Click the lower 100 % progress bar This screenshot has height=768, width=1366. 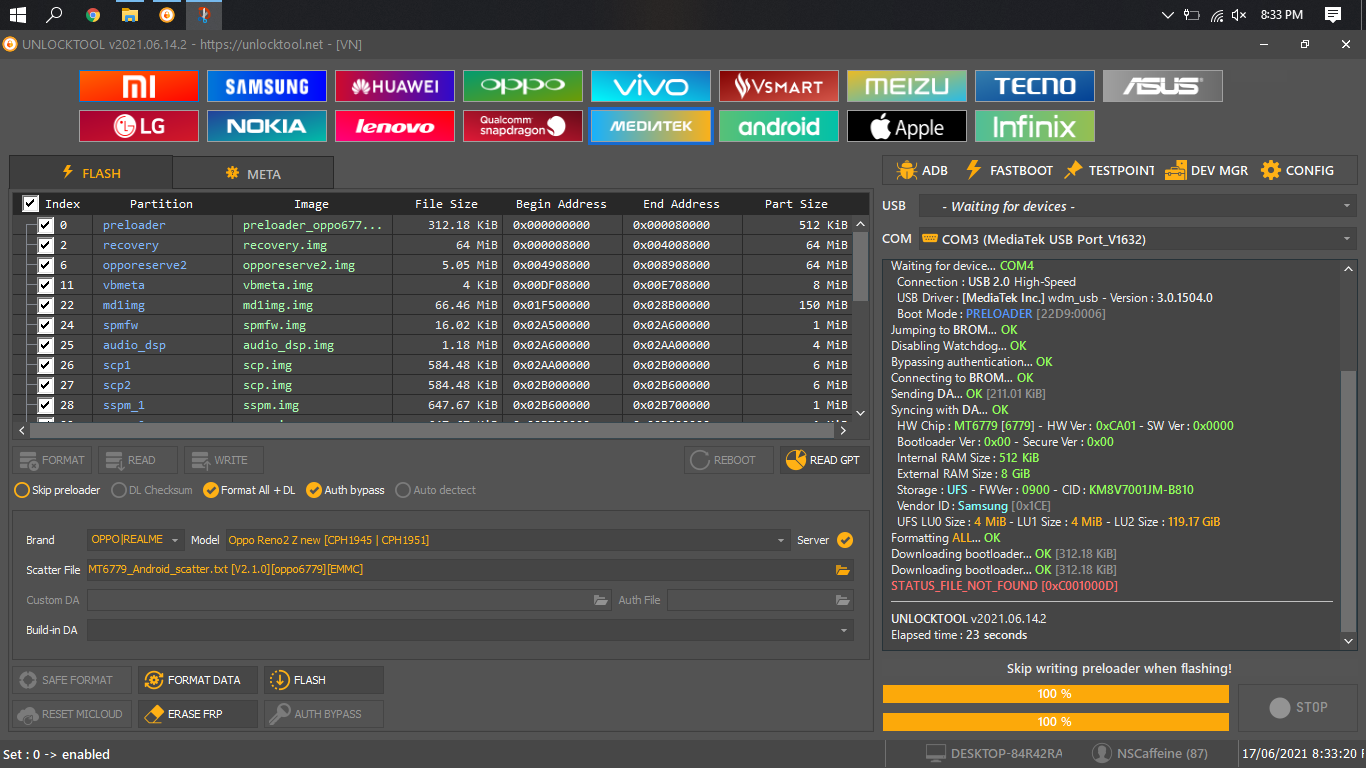(1056, 721)
